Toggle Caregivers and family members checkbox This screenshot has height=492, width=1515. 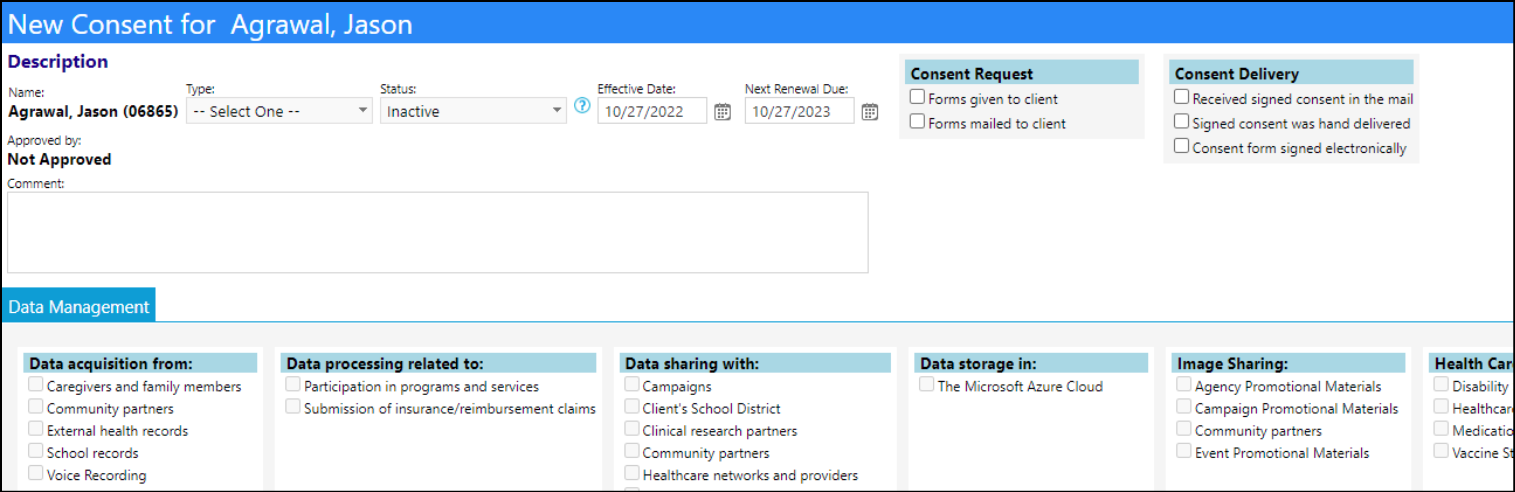point(36,384)
